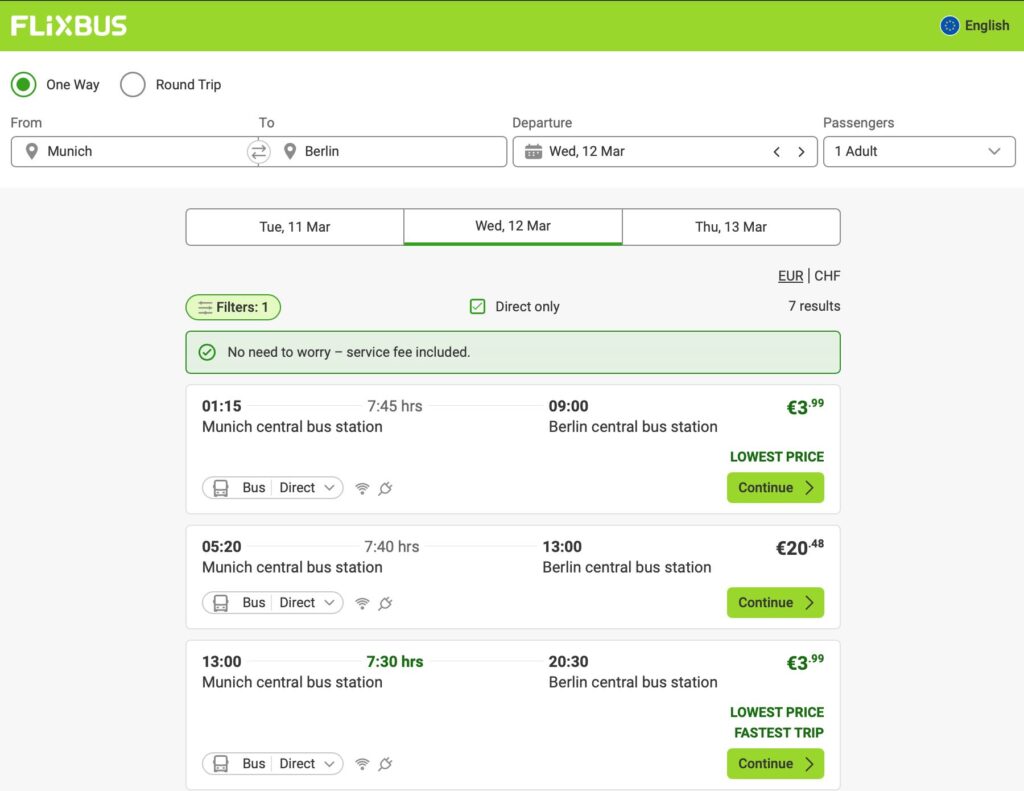1024x791 pixels.
Task: Click the 7:40 hrs duration text
Action: click(391, 547)
